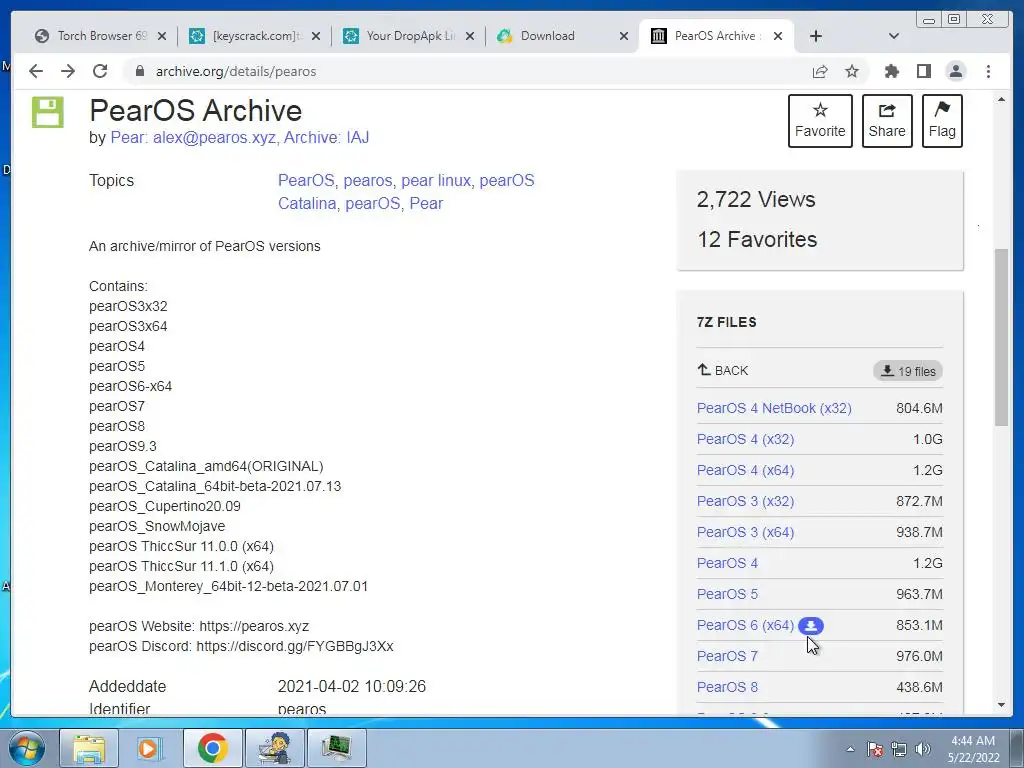
Task: Click the share page icon in address bar
Action: 820,71
